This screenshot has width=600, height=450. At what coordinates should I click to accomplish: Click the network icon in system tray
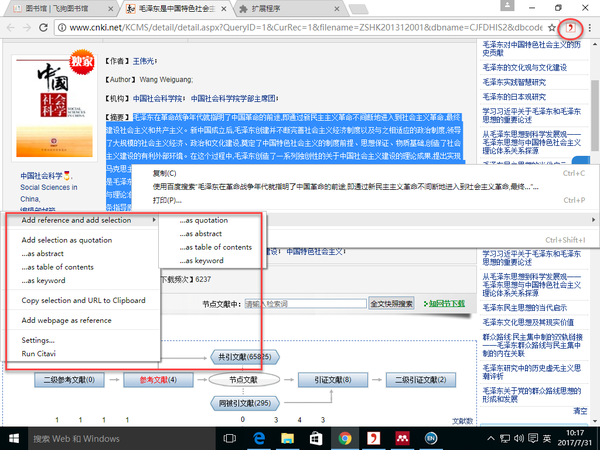[x=505, y=439]
